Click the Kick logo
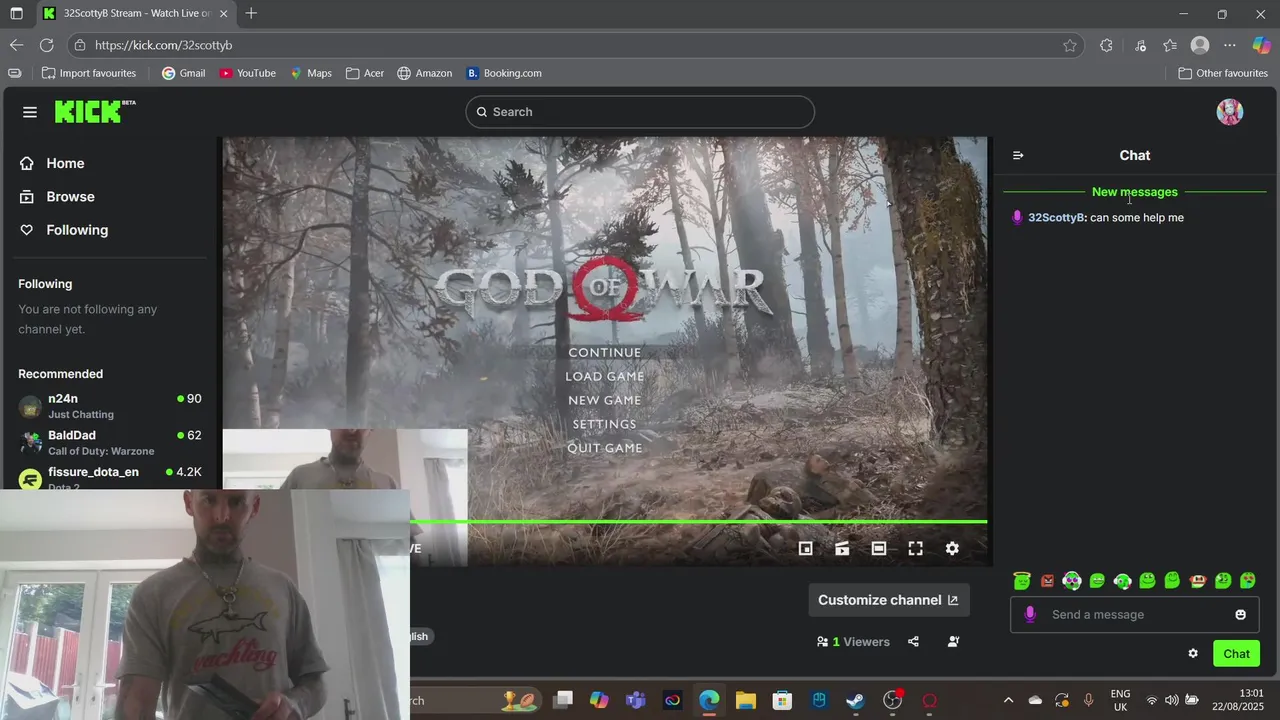1280x720 pixels. click(95, 111)
